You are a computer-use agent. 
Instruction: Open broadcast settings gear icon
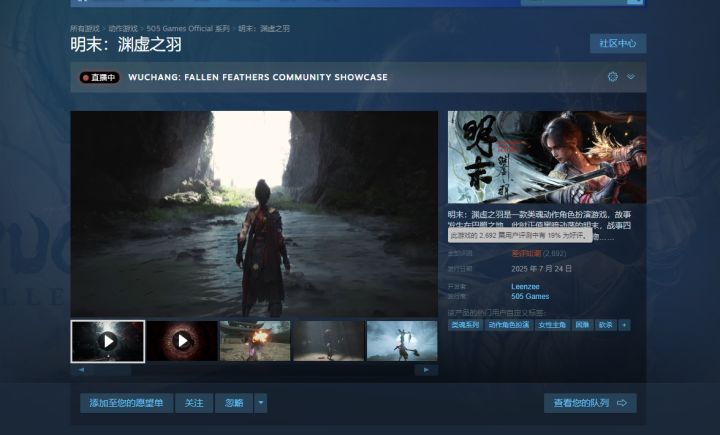pyautogui.click(x=613, y=77)
